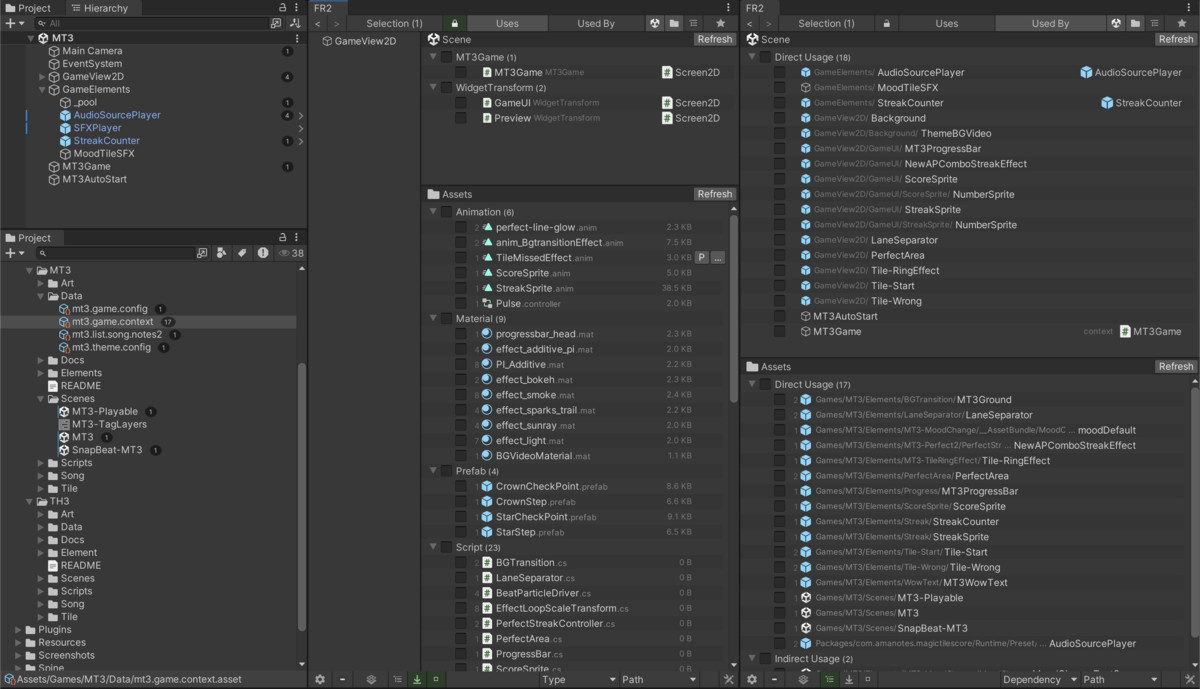The height and width of the screenshot is (689, 1200).
Task: Click the settings gear at the left FR2 bottom bar
Action: pos(320,680)
